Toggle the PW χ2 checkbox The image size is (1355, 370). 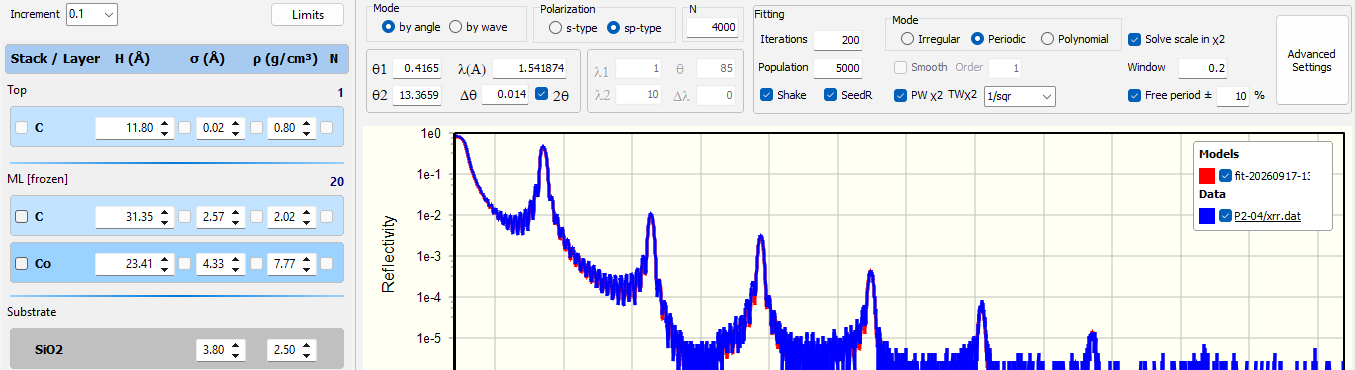pos(901,95)
